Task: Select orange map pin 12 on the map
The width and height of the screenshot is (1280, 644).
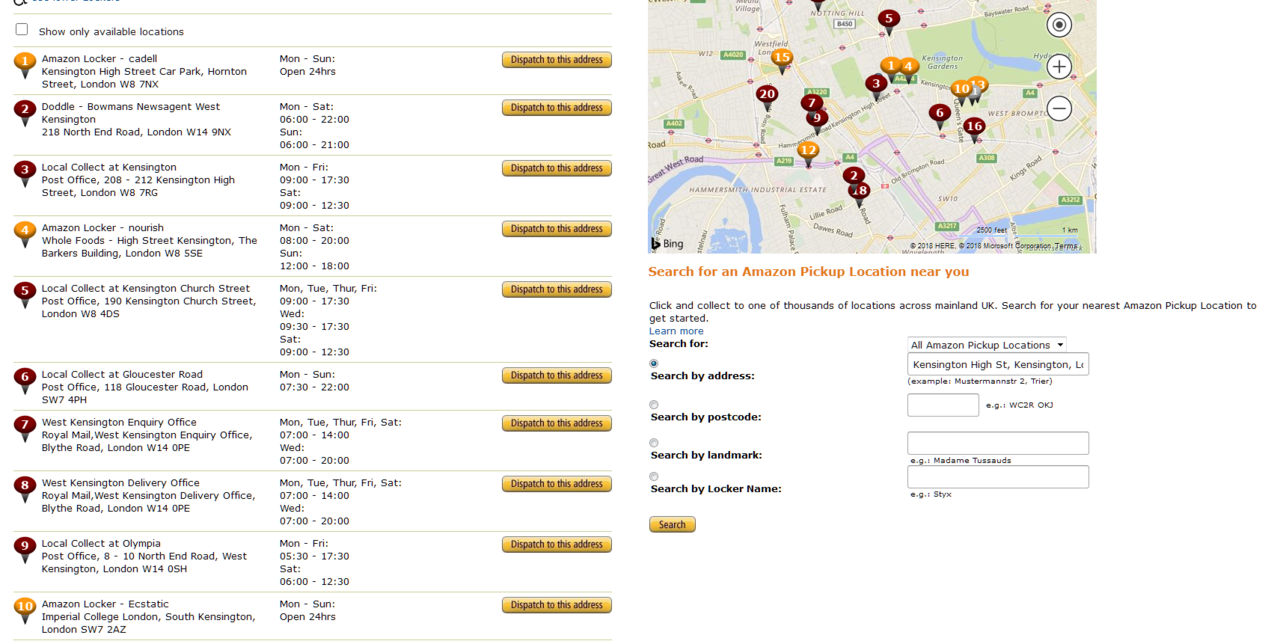Action: [x=808, y=153]
